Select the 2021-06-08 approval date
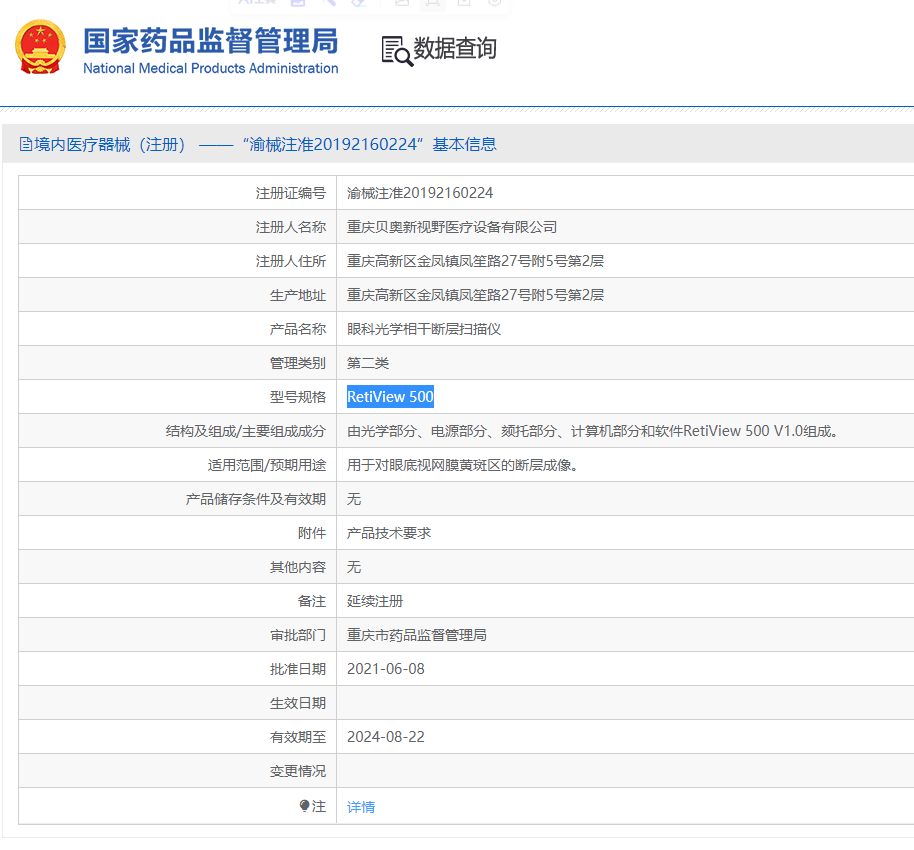Screen dimensions: 914x850 pyautogui.click(x=386, y=669)
